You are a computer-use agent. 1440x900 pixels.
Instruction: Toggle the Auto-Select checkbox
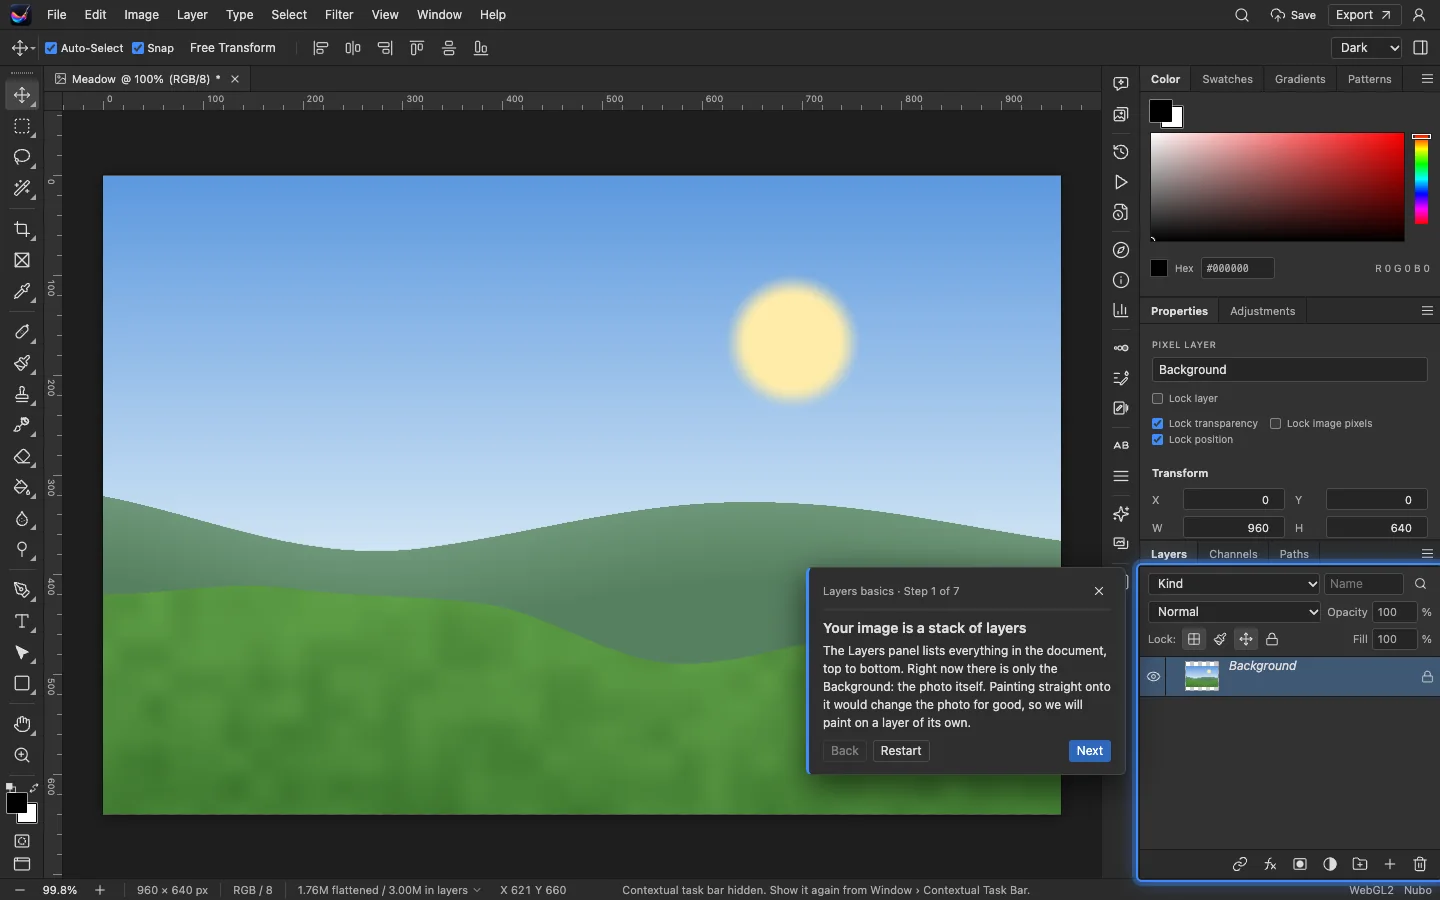coord(51,48)
